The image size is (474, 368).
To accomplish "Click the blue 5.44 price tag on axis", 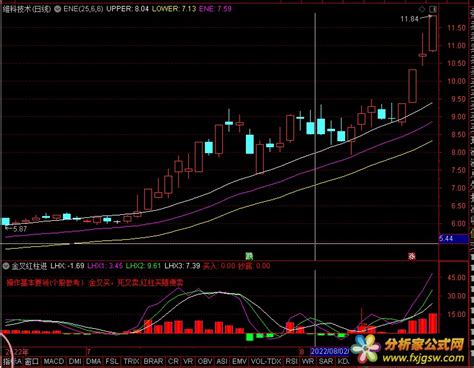I will point(454,239).
